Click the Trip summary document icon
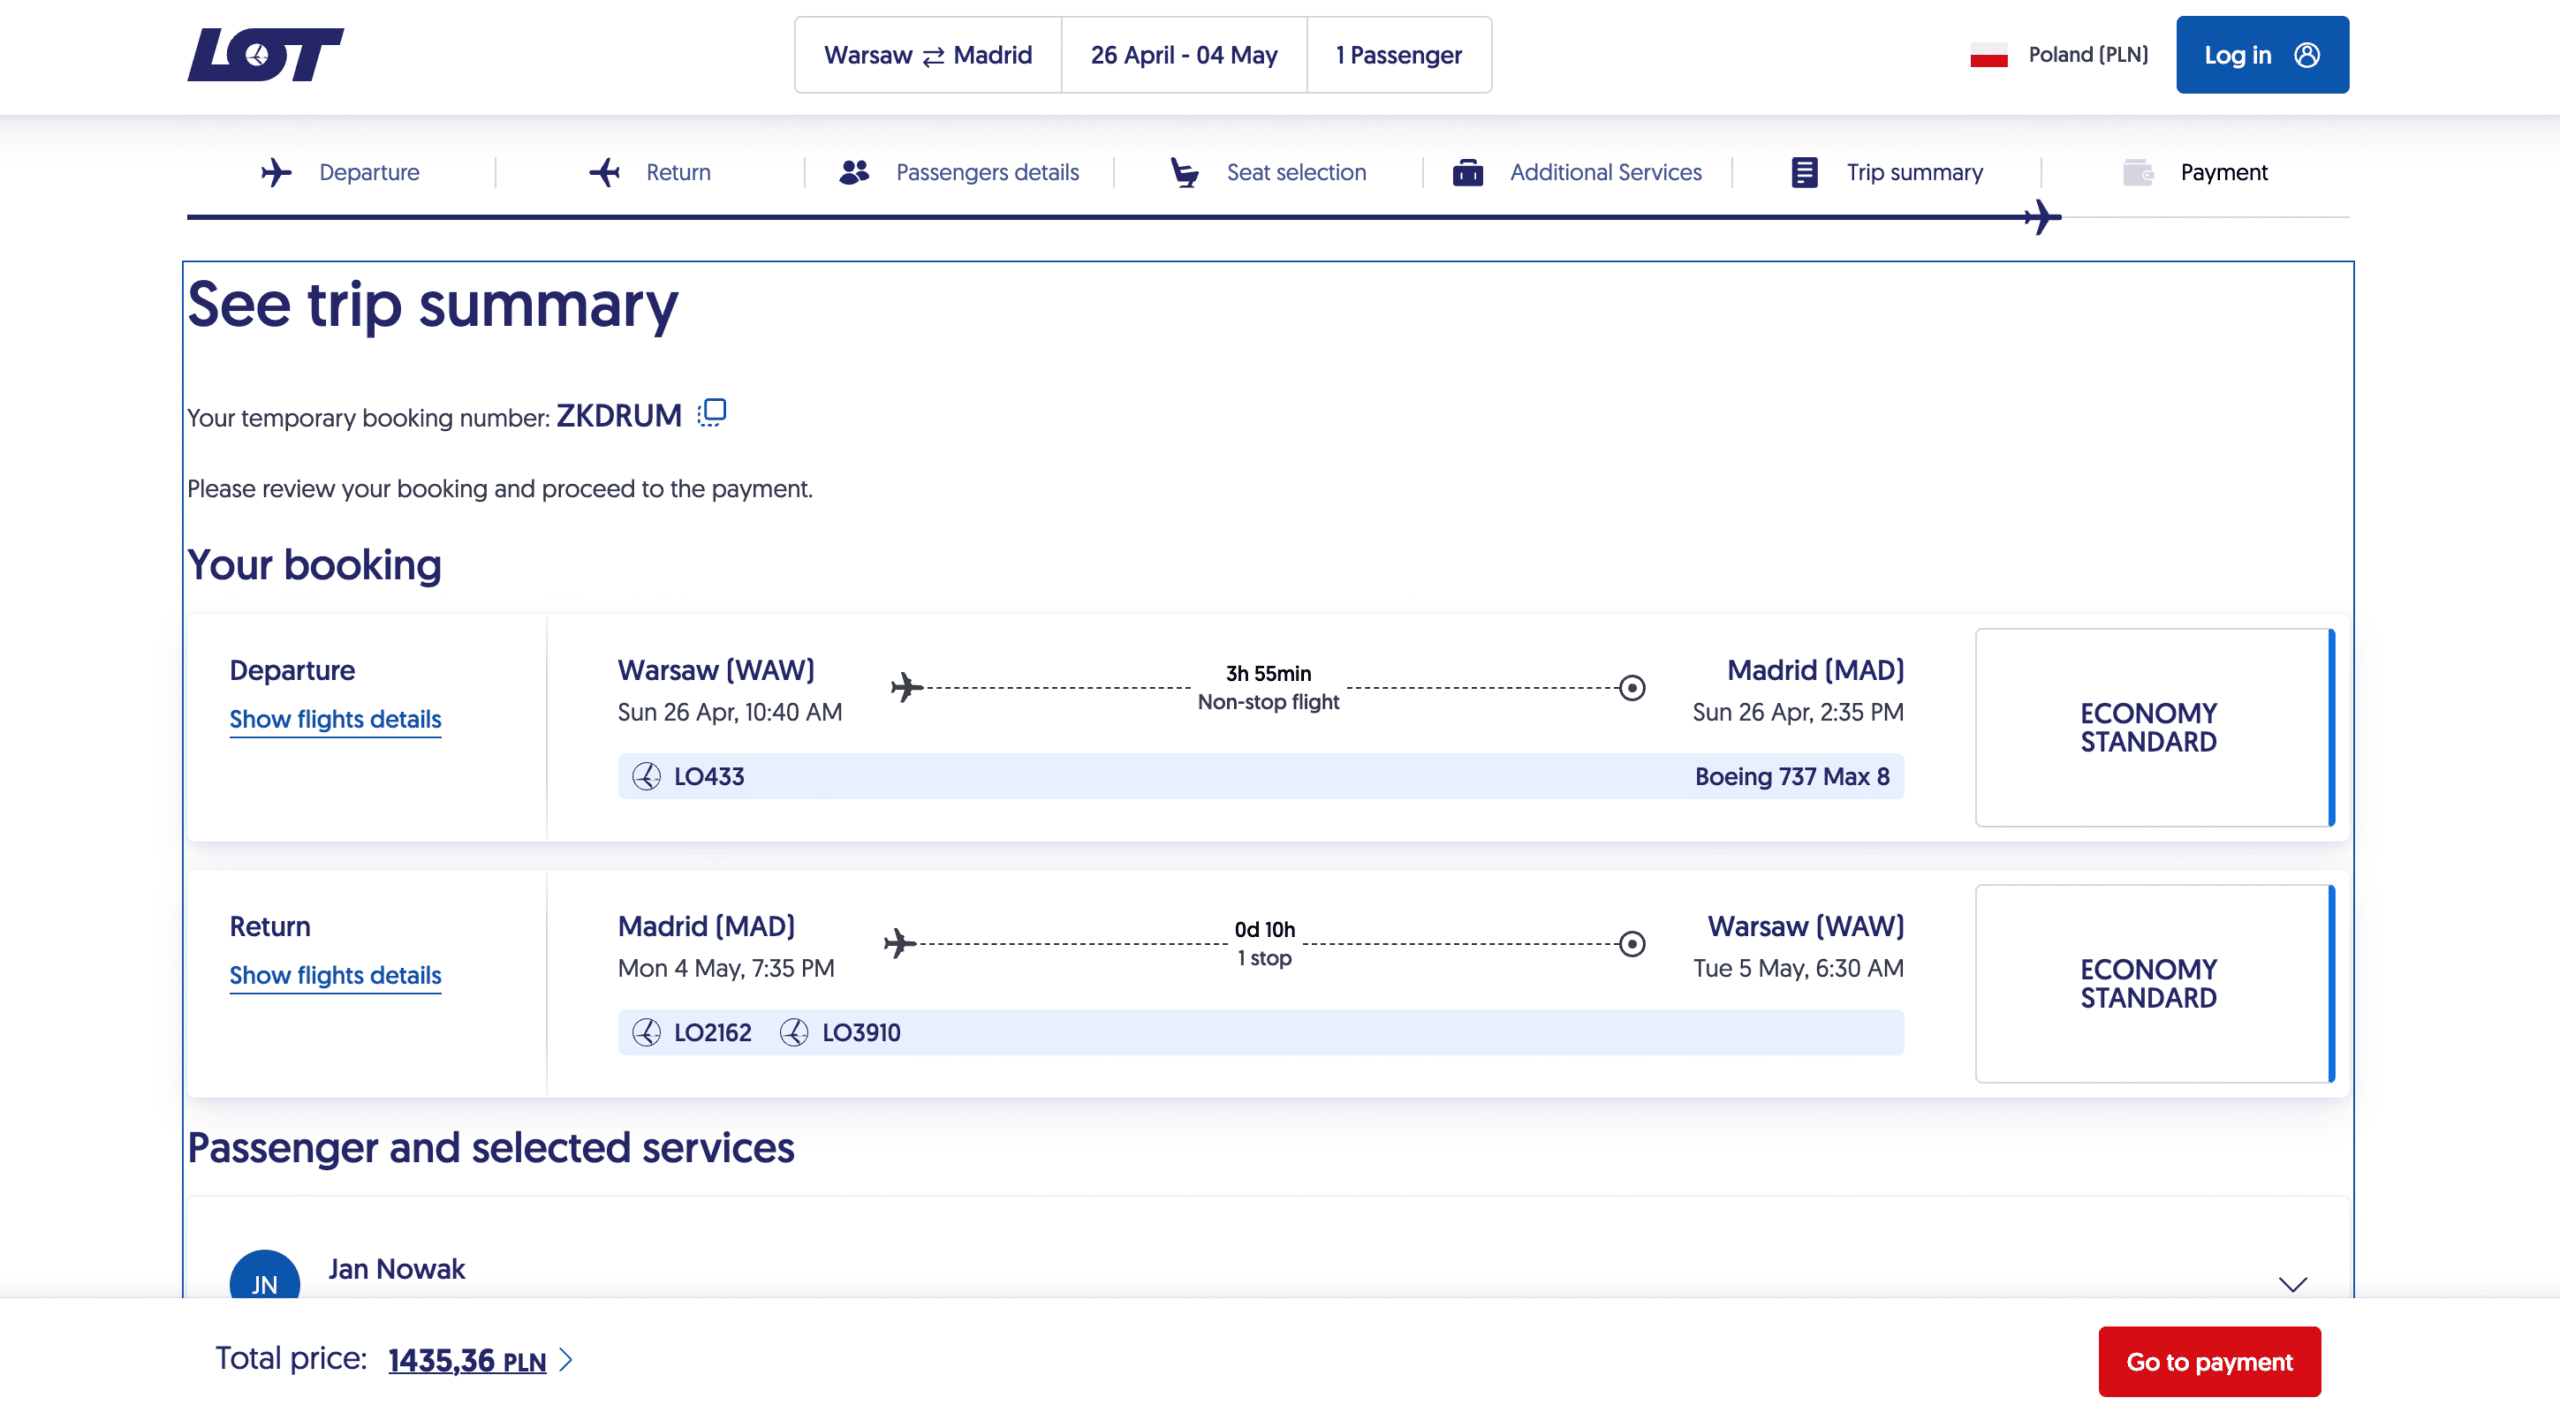The width and height of the screenshot is (2560, 1413). pyautogui.click(x=1804, y=172)
